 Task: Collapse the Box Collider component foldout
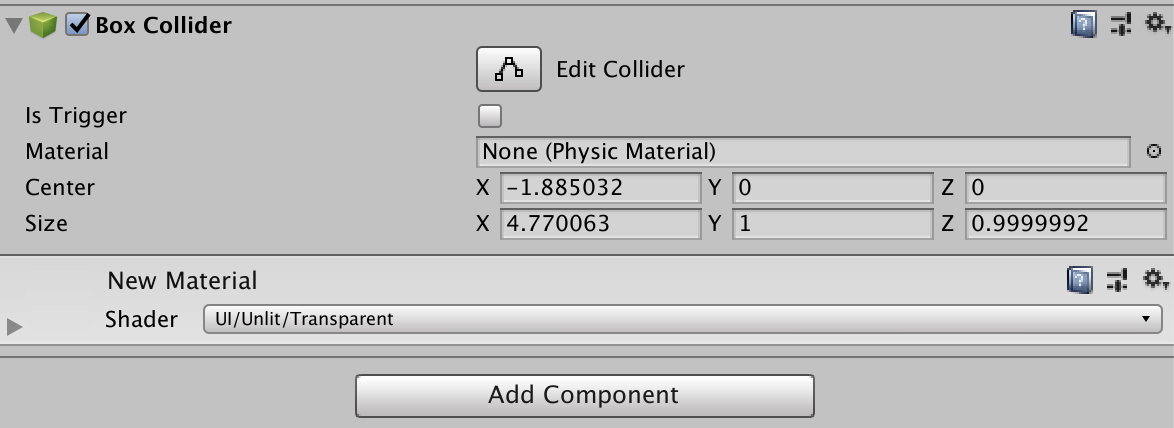coord(13,26)
